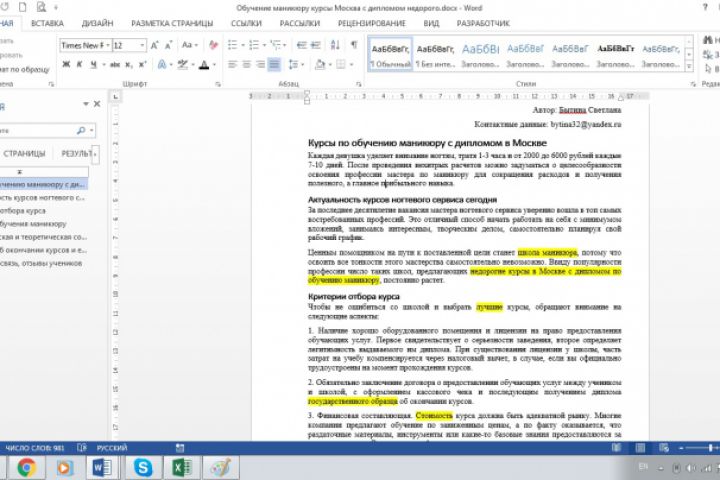This screenshot has height=480, width=720.
Task: Toggle superscript formatting button
Action: (143, 64)
